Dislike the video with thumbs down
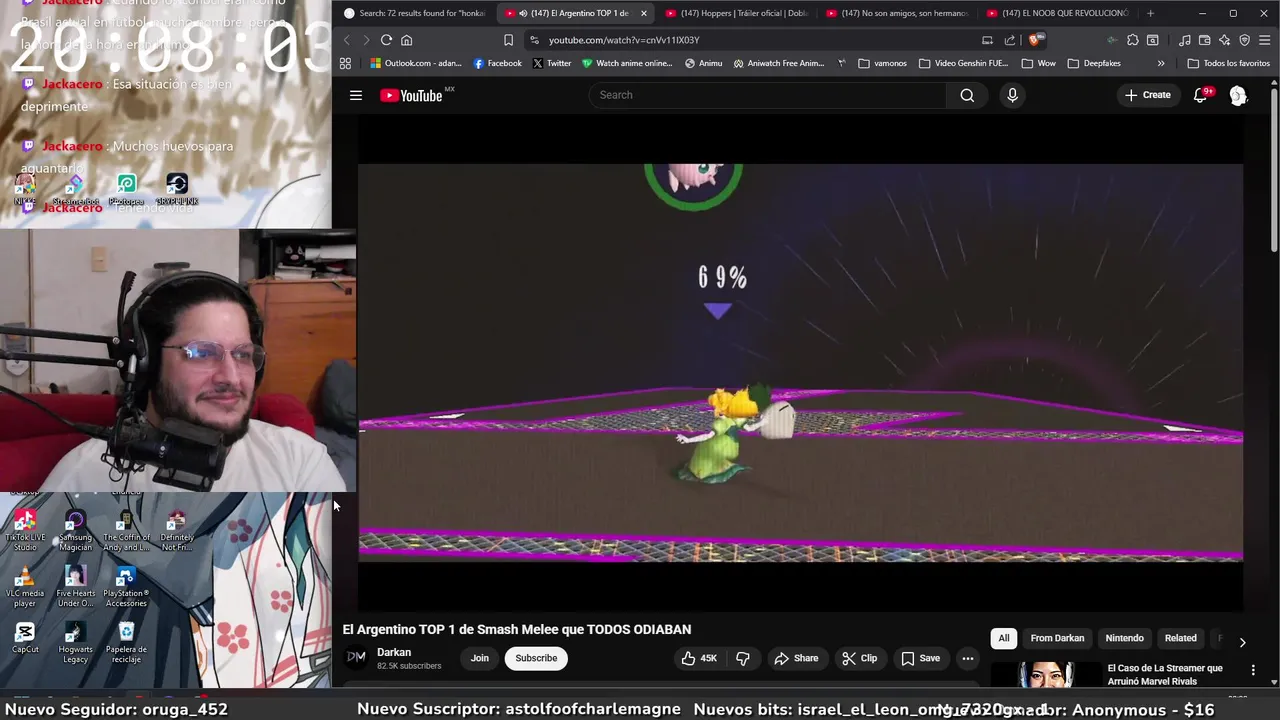 point(743,658)
